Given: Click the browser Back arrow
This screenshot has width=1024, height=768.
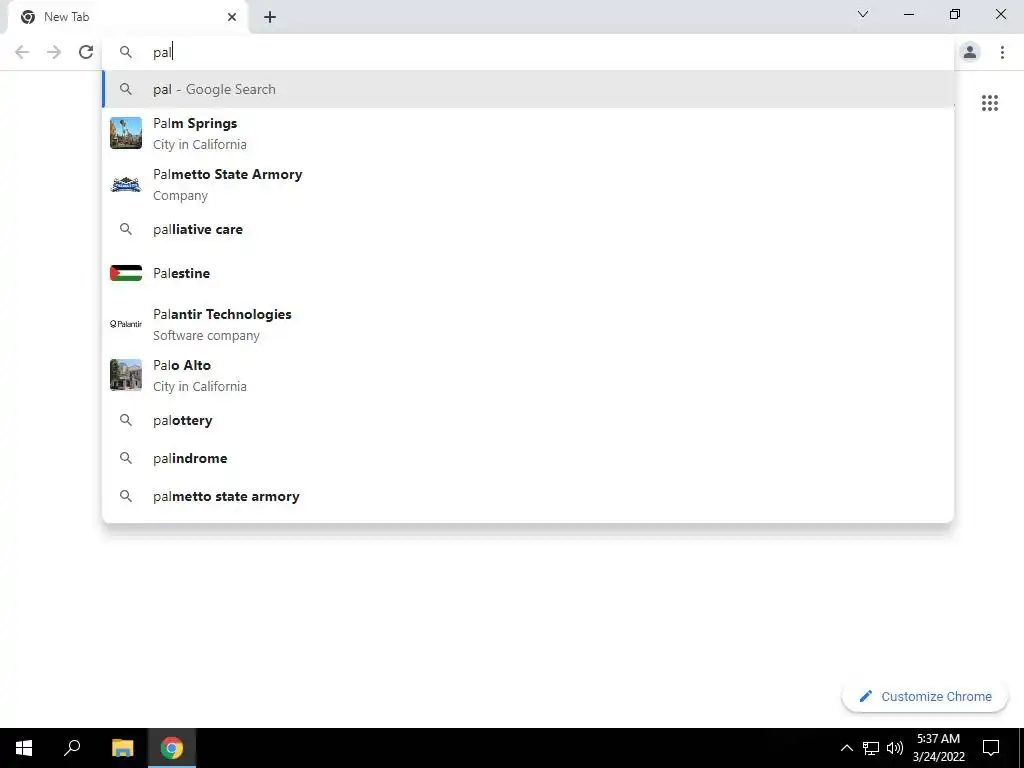Looking at the screenshot, I should 22,52.
